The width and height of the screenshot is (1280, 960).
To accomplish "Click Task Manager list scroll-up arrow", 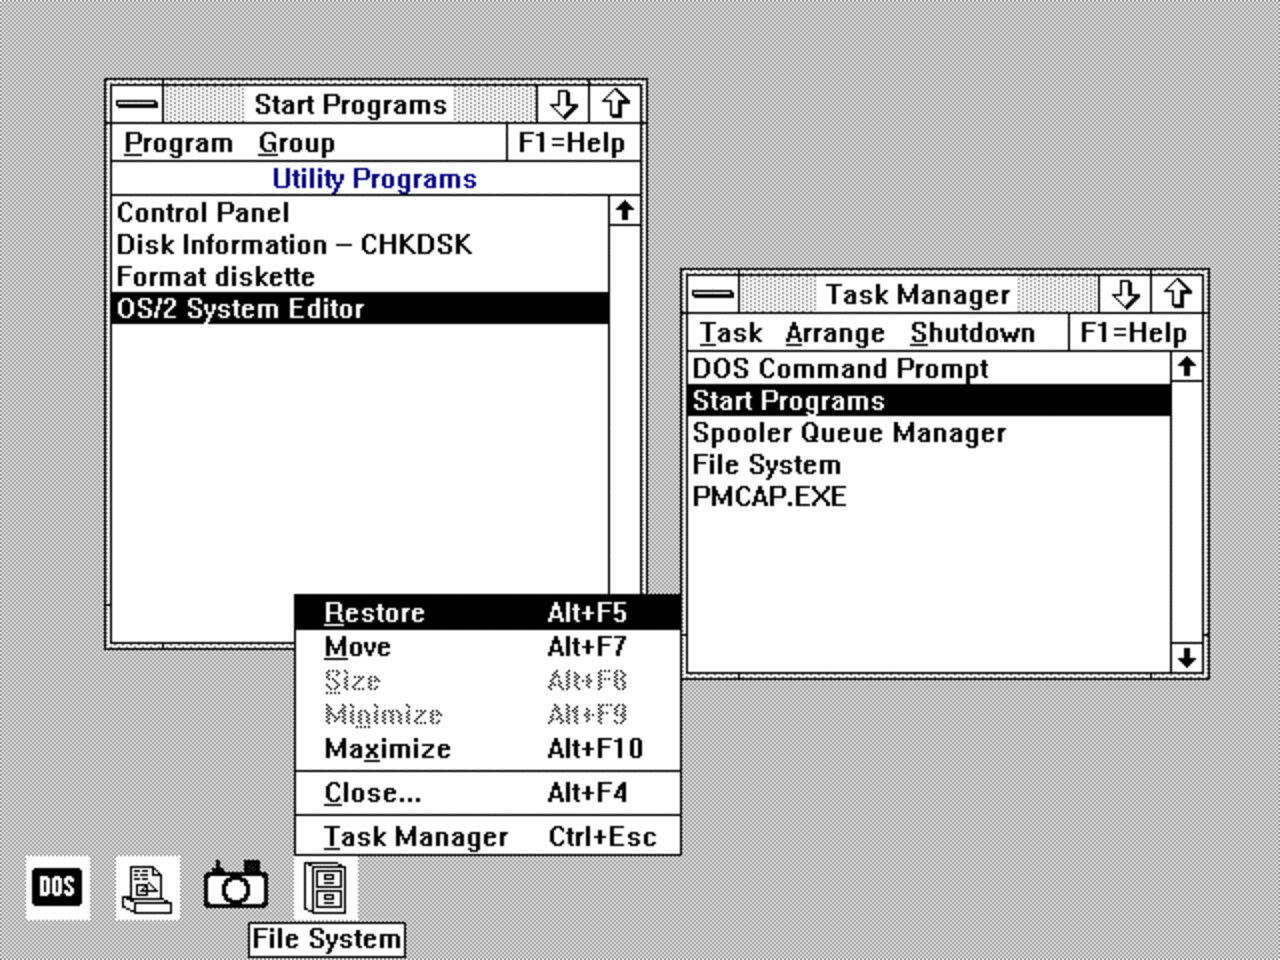I will click(x=1186, y=367).
